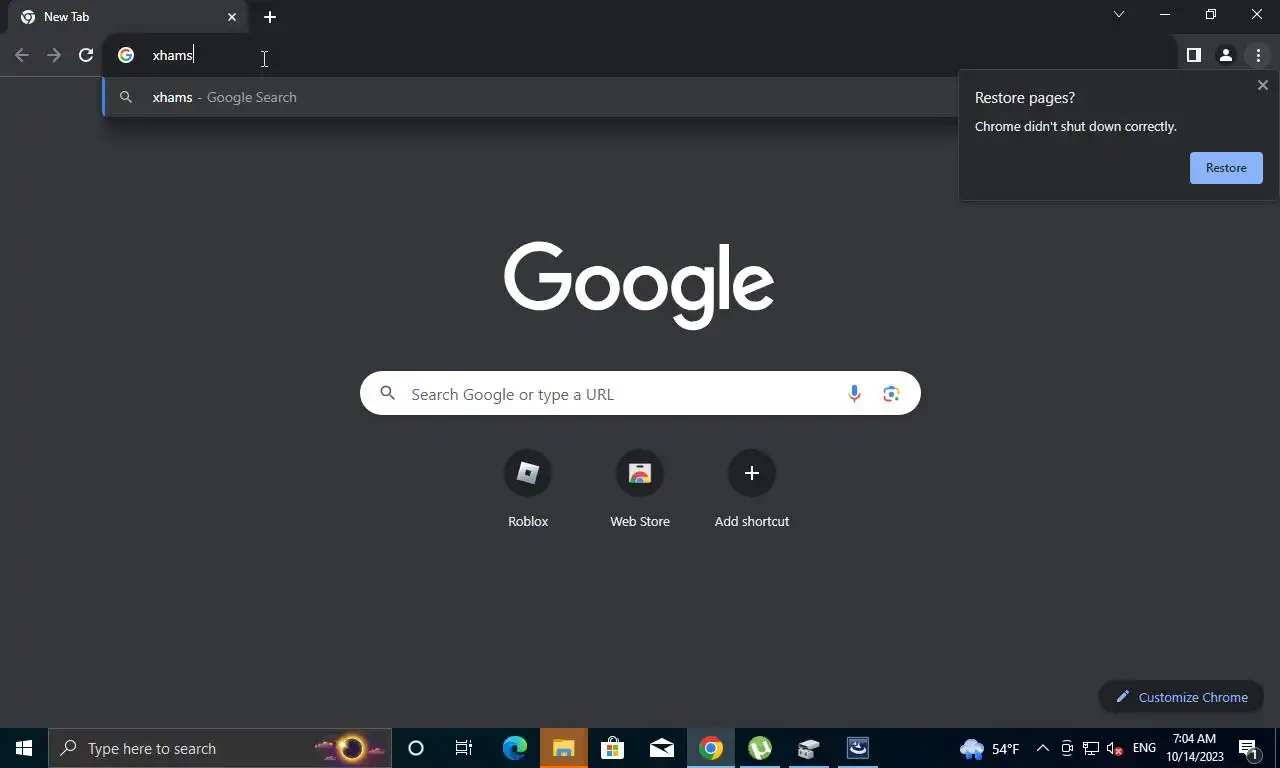1280x768 pixels.
Task: Open a new tab with plus button
Action: tap(270, 17)
